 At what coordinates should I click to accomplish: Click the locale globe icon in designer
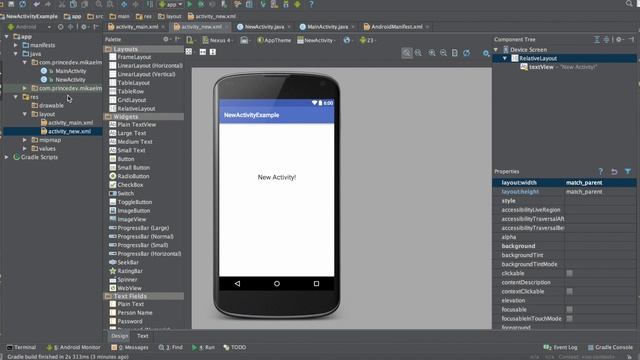347,40
